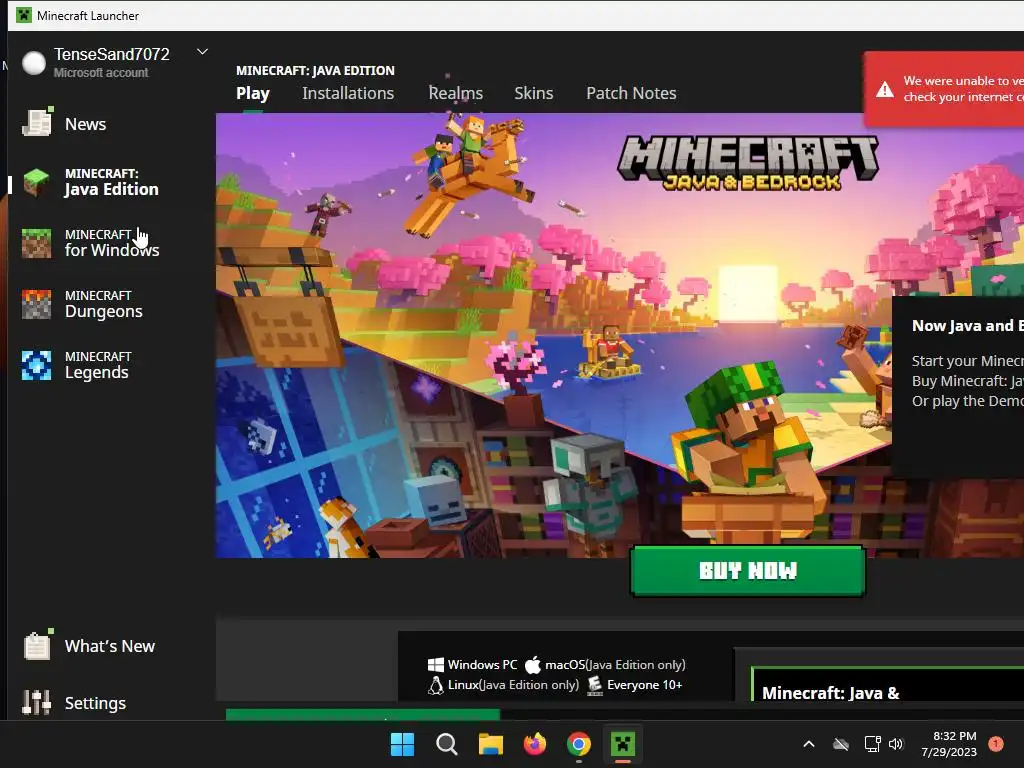
Task: Click the macOS Apple platform logo
Action: click(x=533, y=665)
